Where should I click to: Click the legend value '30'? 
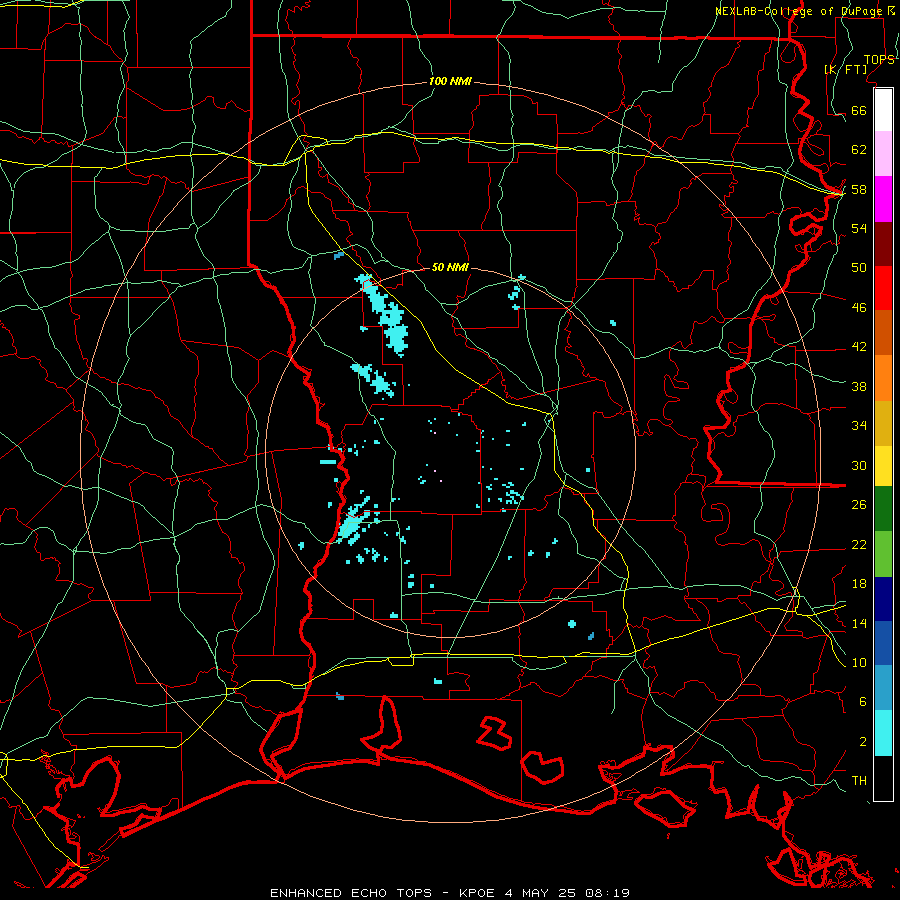859,465
